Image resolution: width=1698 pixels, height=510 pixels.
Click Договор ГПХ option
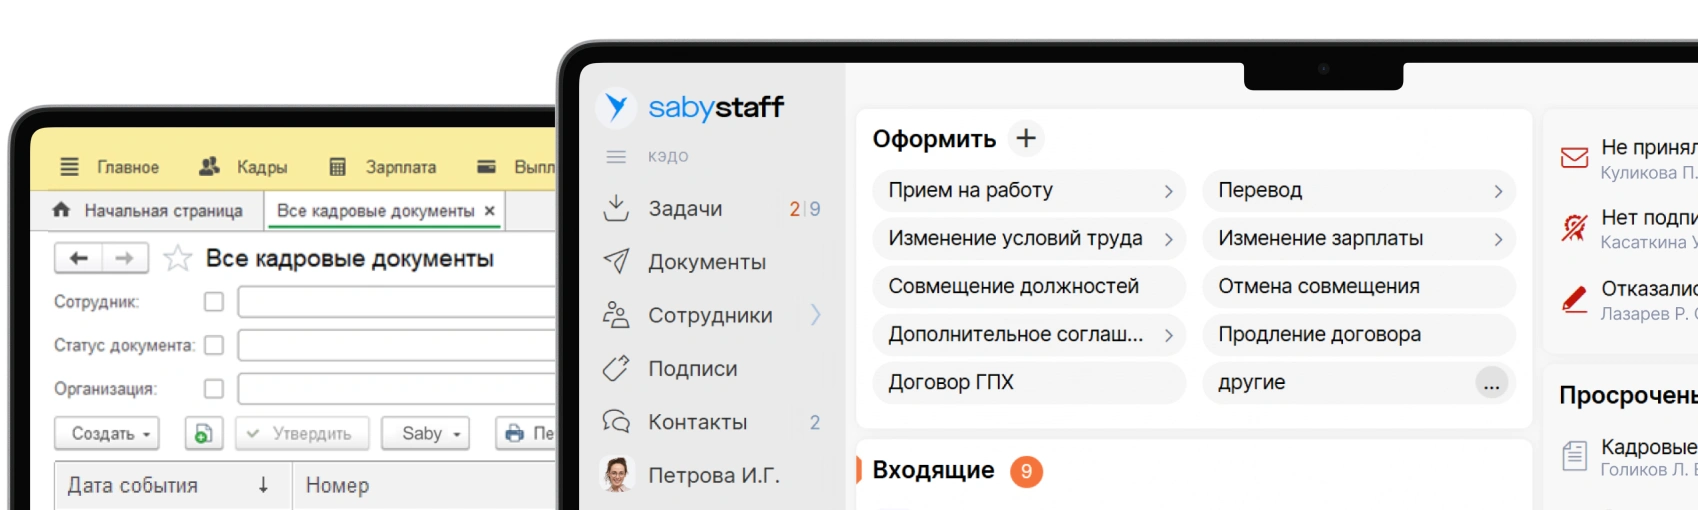(x=1029, y=382)
